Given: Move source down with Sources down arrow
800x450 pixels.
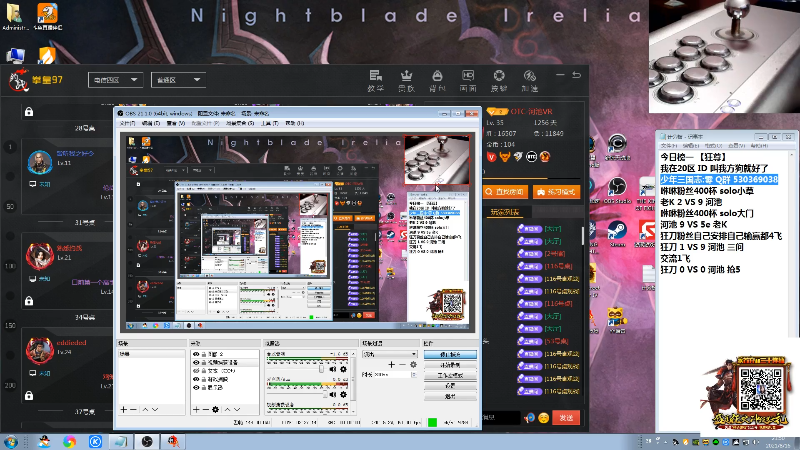Looking at the screenshot, I should (x=237, y=409).
